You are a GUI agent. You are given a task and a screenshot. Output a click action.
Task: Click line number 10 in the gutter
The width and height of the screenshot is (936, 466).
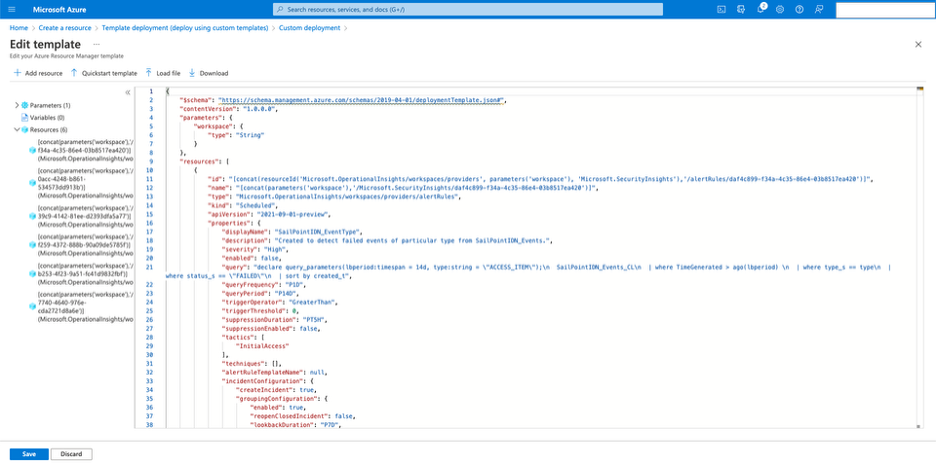click(150, 170)
